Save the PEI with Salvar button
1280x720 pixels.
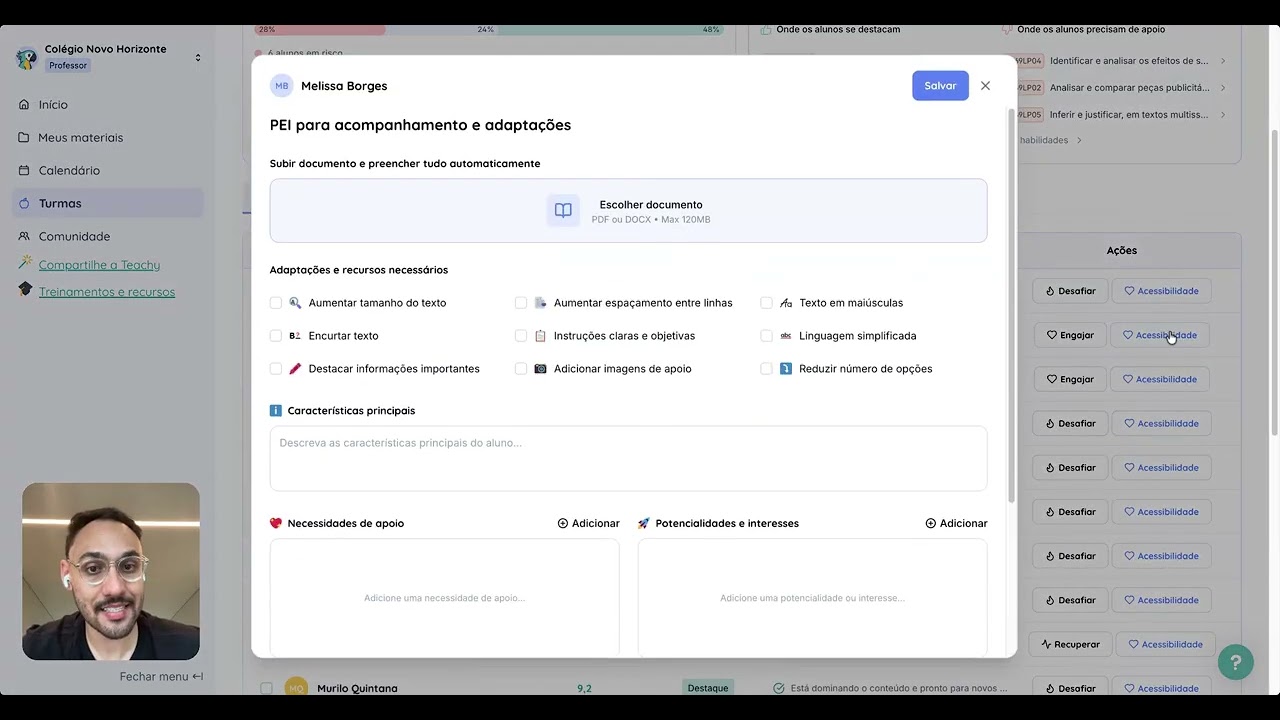pos(940,86)
